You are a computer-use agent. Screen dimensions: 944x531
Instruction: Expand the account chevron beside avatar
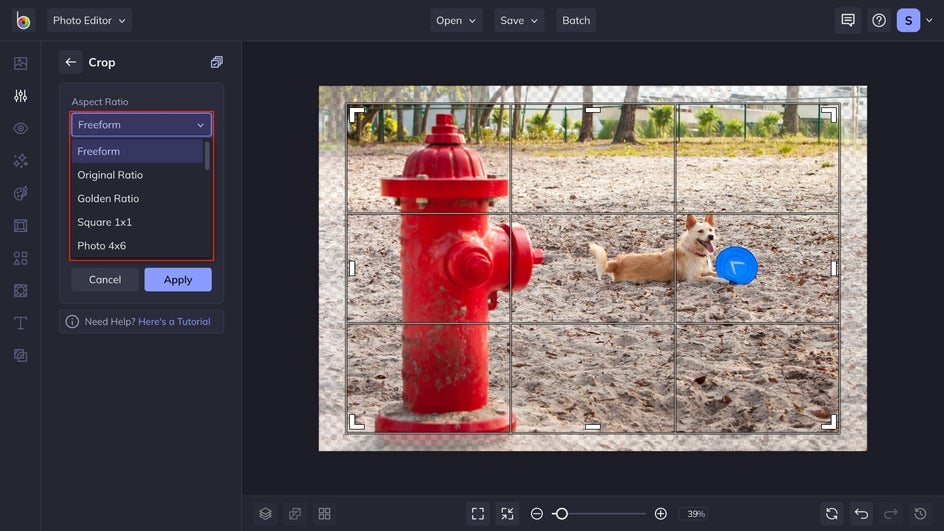pyautogui.click(x=930, y=20)
